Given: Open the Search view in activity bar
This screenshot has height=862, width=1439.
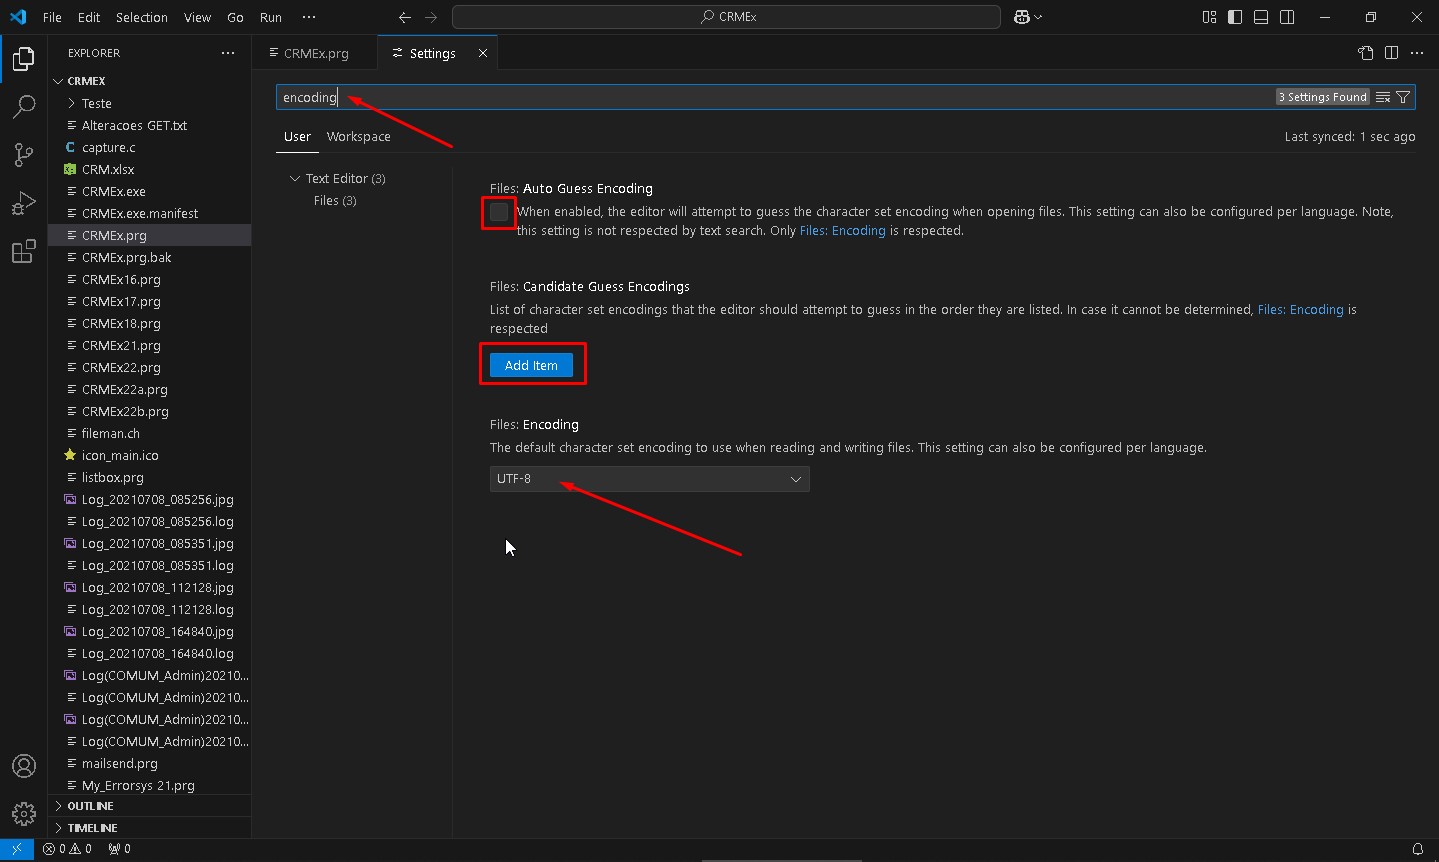Looking at the screenshot, I should point(24,107).
